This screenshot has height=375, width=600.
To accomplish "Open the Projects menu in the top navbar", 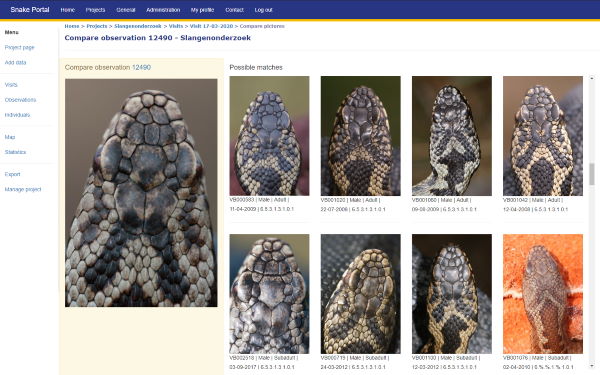I will tap(95, 10).
